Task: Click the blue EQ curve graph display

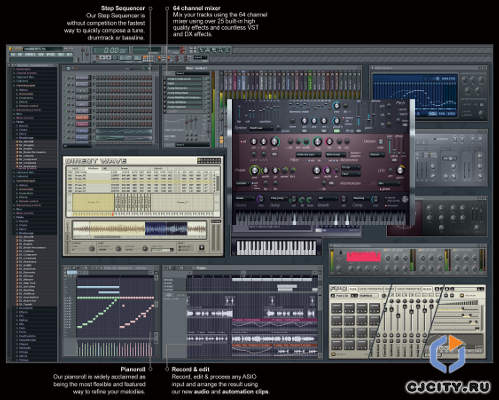Action: click(415, 96)
